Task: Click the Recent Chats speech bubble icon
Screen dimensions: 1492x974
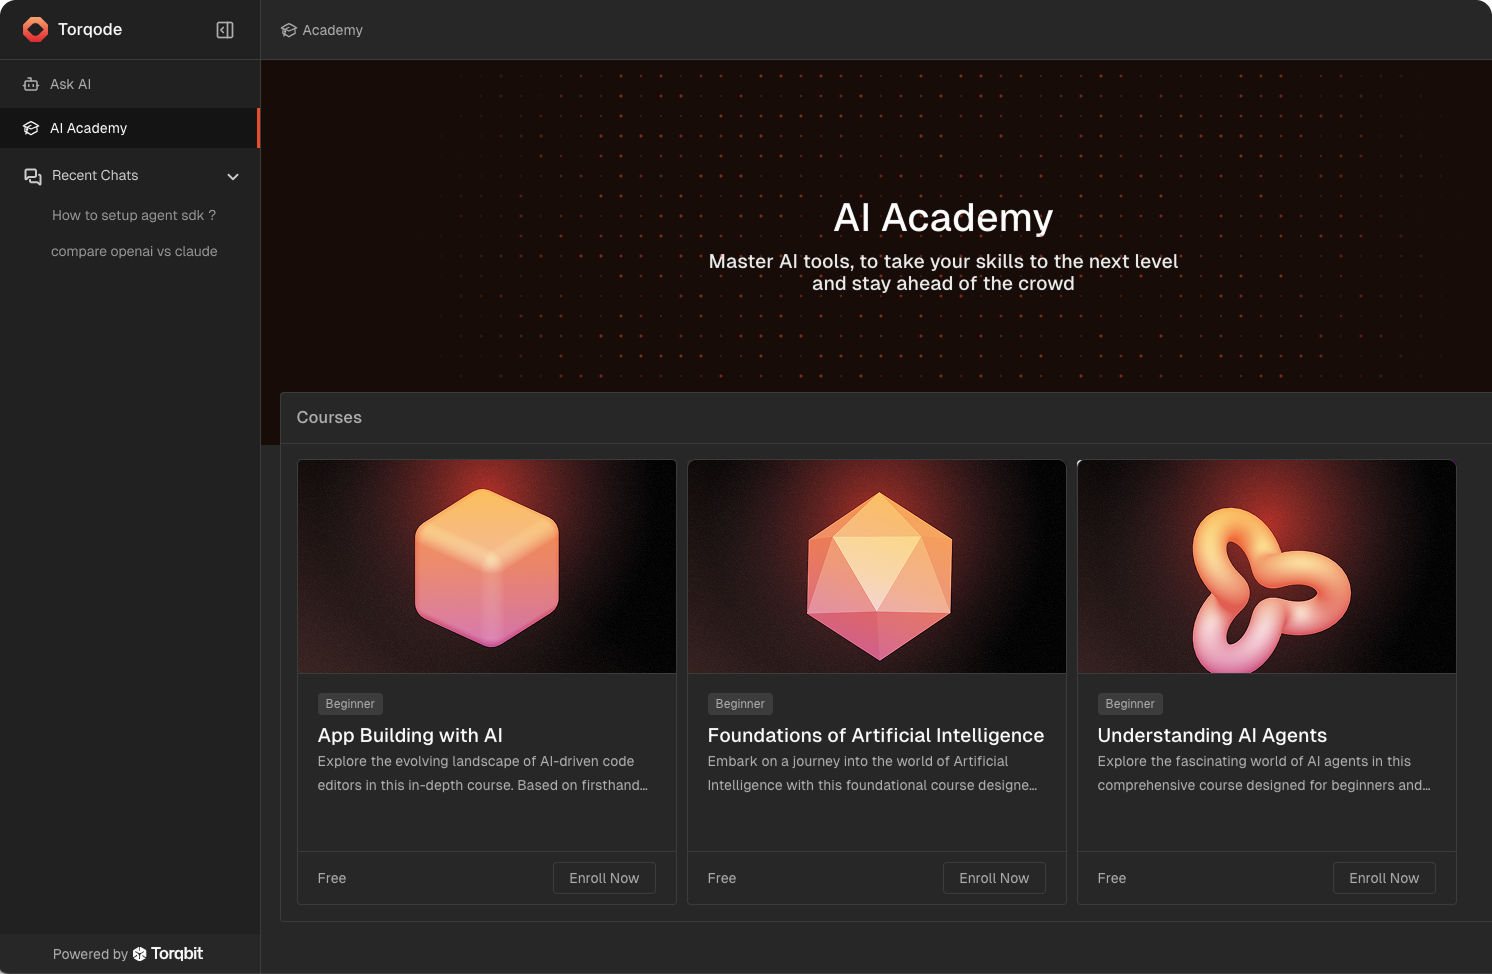Action: pos(33,176)
